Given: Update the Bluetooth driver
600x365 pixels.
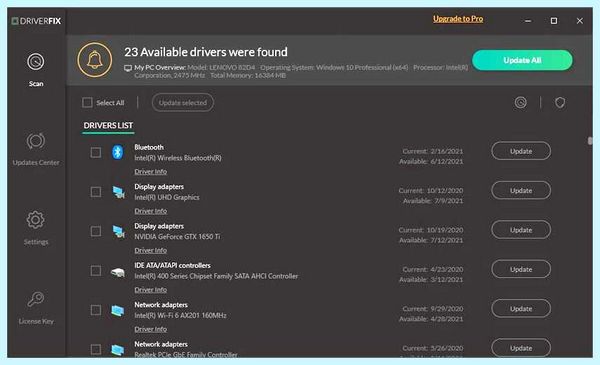Looking at the screenshot, I should pyautogui.click(x=521, y=151).
